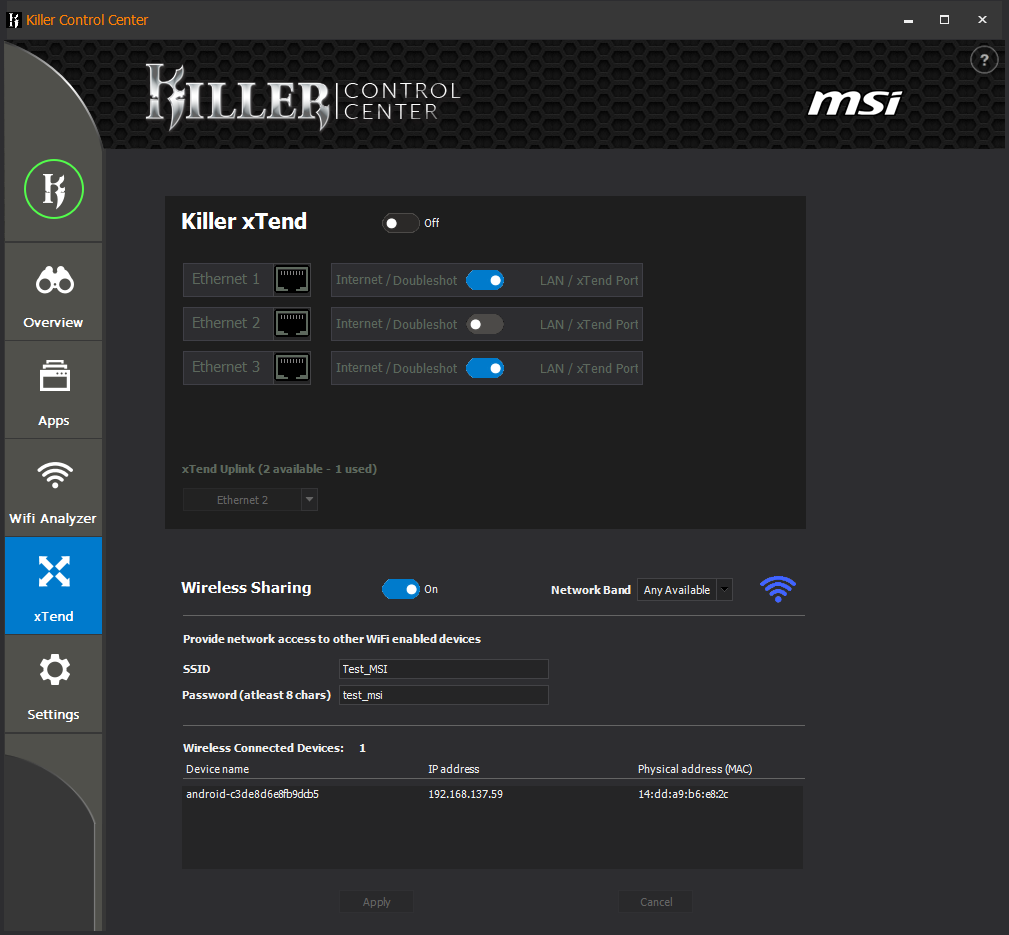1009x935 pixels.
Task: Close the Killer Control Center window
Action: pos(982,20)
